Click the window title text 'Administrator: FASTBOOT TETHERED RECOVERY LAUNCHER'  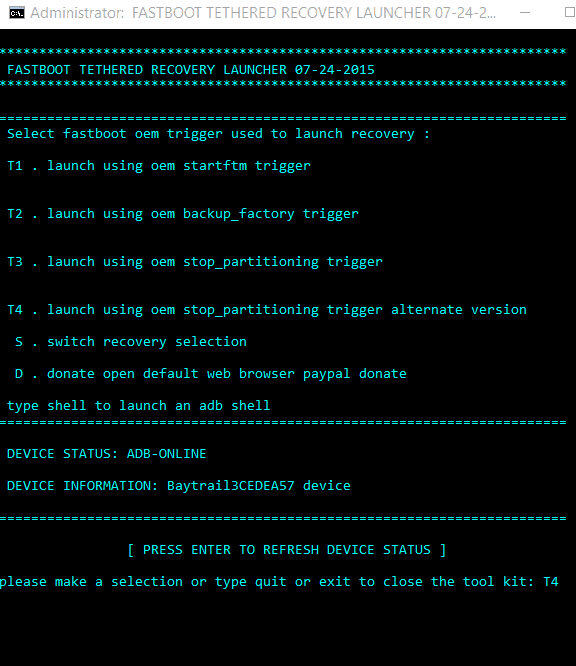tap(263, 13)
